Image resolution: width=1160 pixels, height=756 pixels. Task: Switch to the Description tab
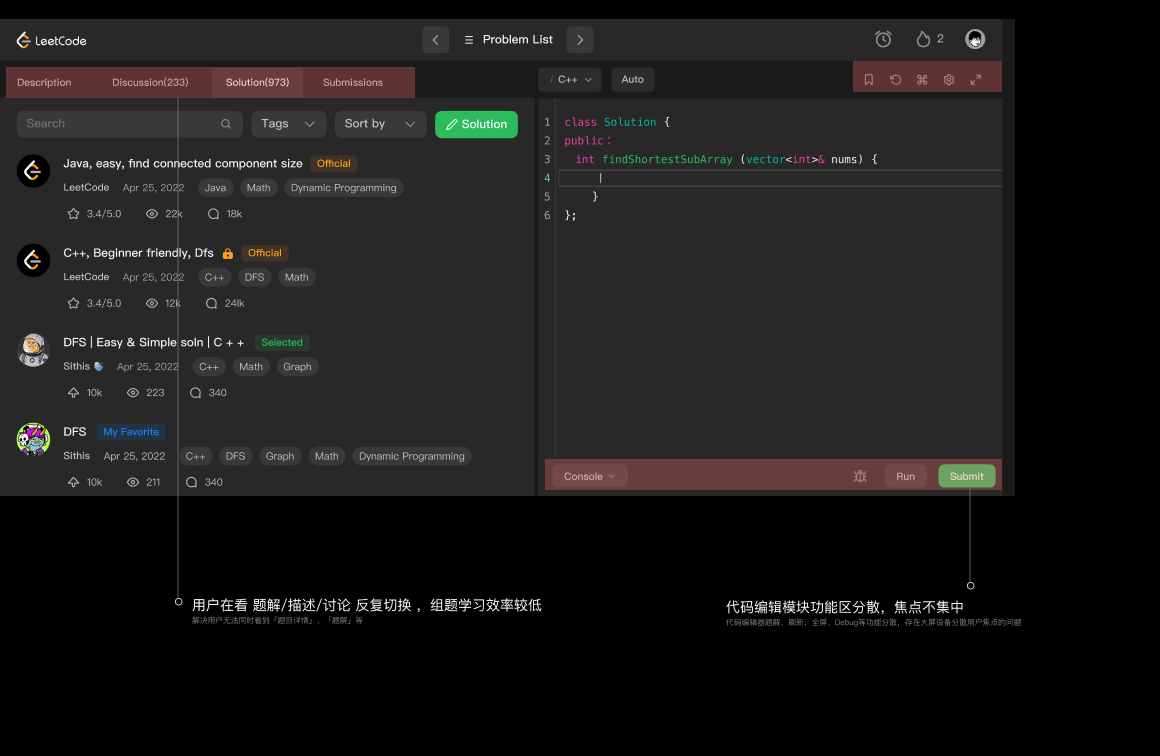pos(44,83)
